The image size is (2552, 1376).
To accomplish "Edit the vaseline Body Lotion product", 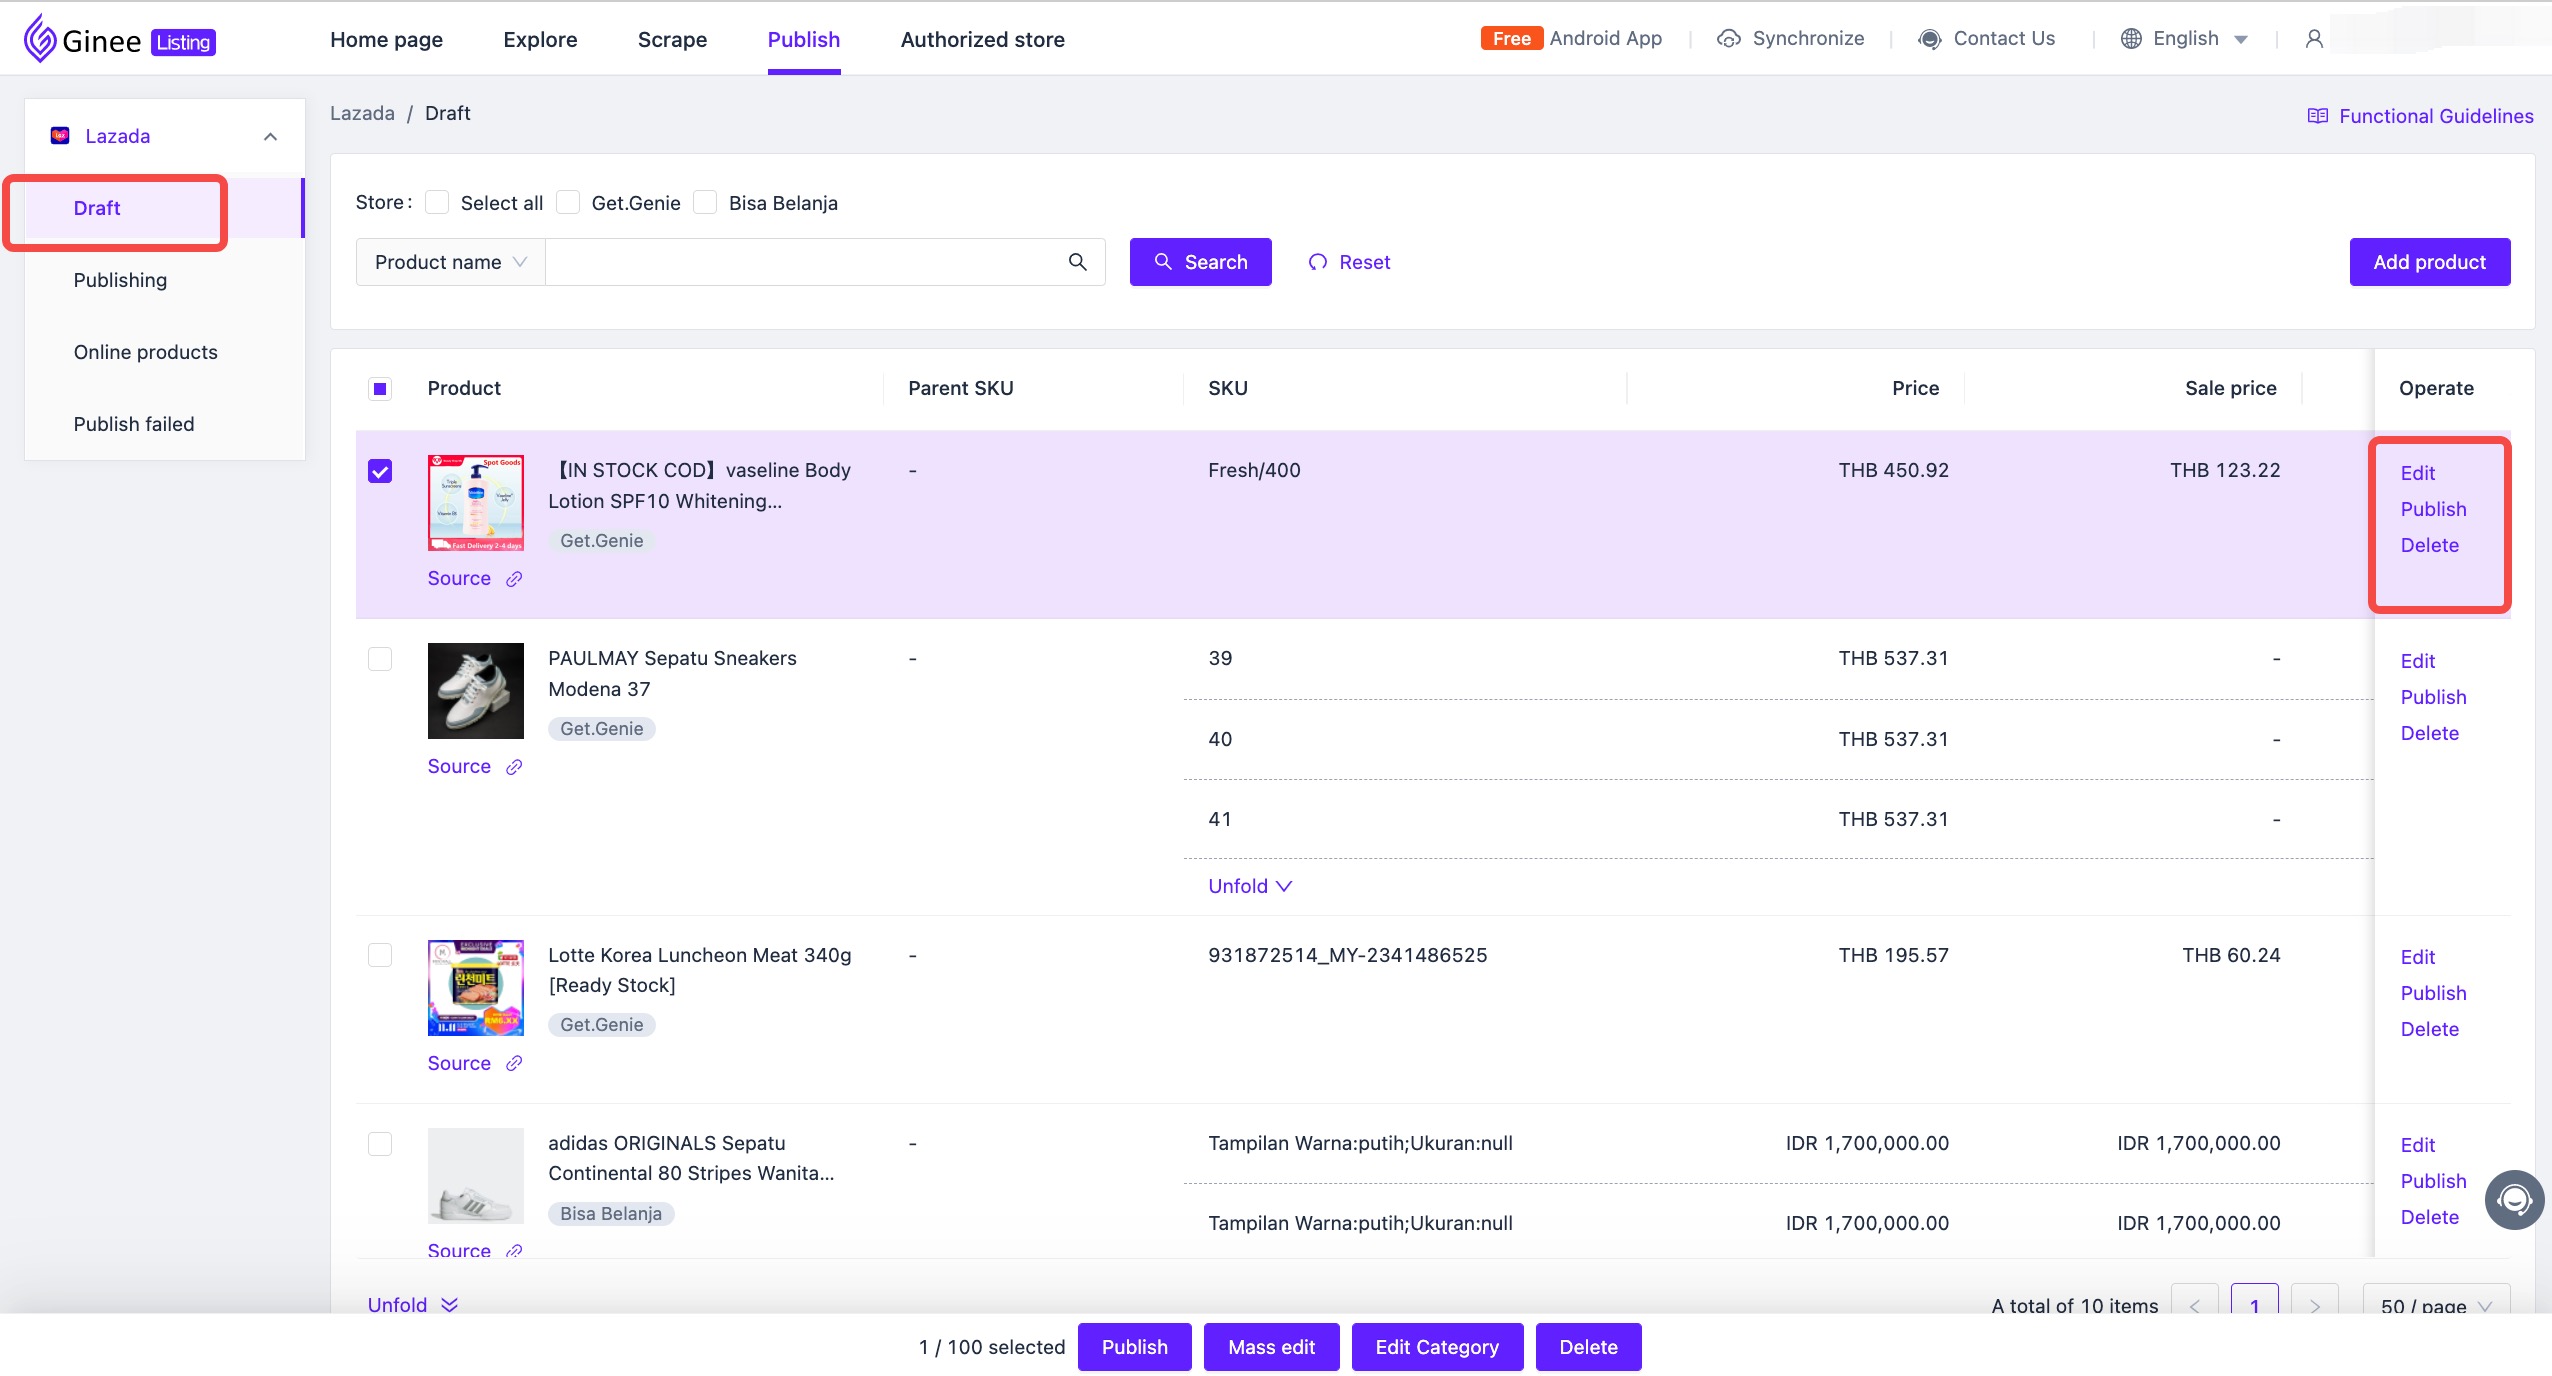I will 2417,473.
